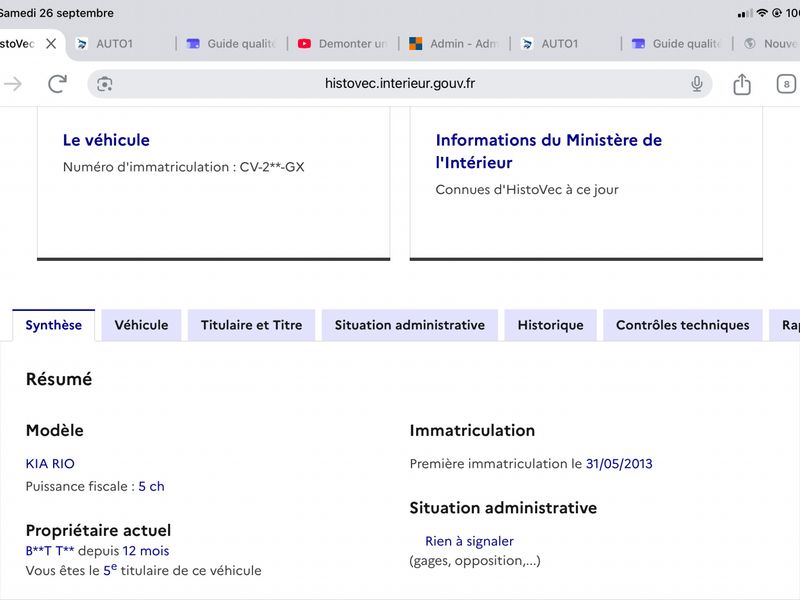
Task: Go forward with the arrow button
Action: coord(13,84)
